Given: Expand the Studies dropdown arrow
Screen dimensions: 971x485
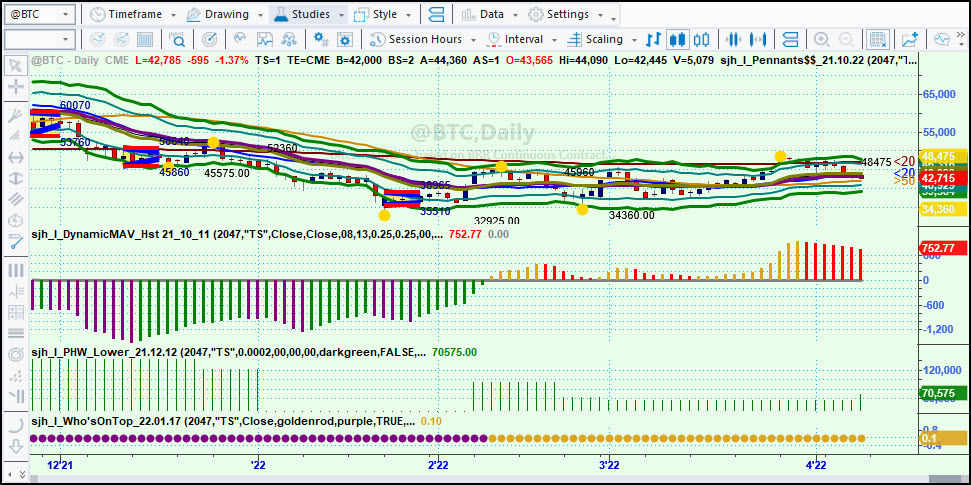Looking at the screenshot, I should 342,14.
